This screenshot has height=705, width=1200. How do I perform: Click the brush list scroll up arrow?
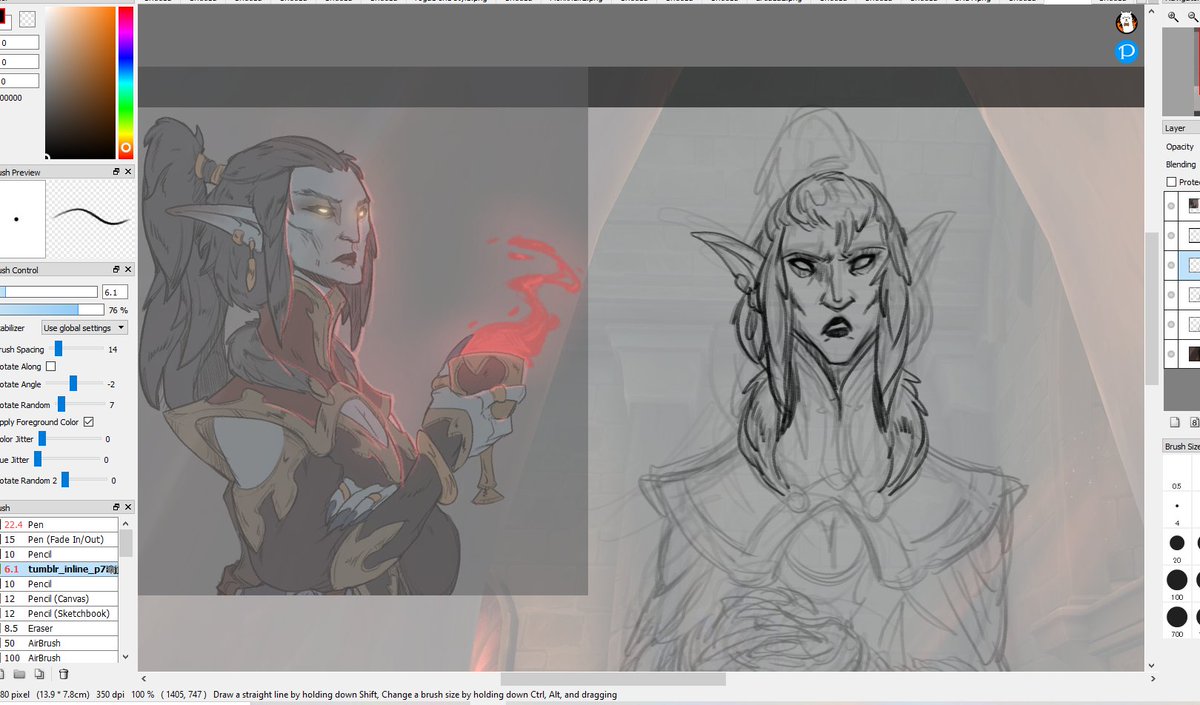tap(126, 523)
